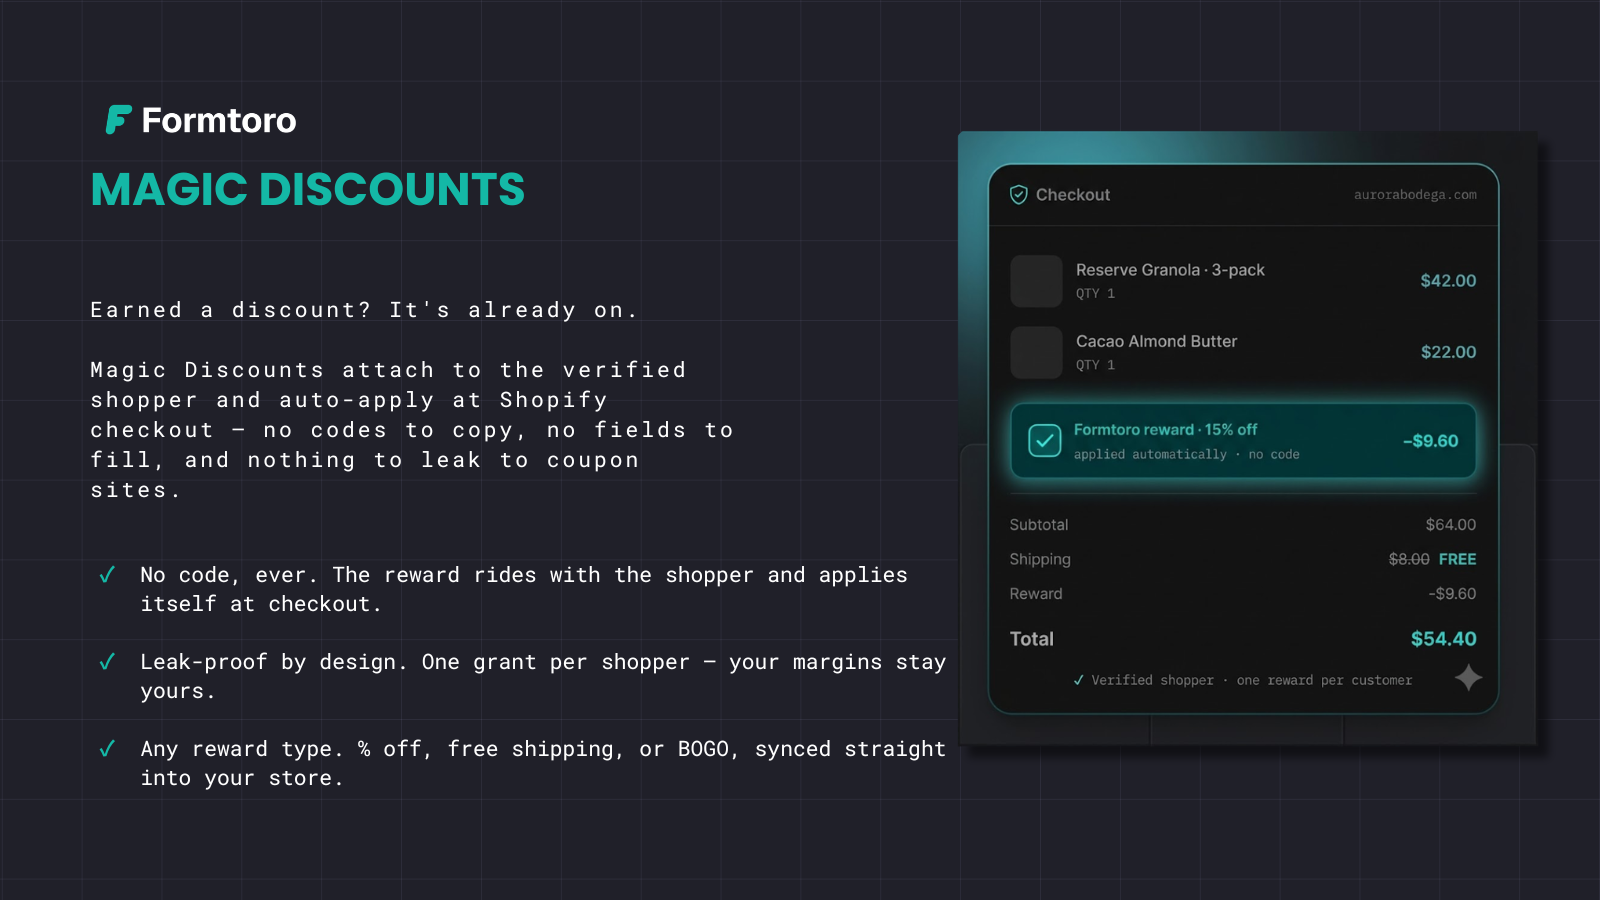Click "Earned a discount? It's already on."
The image size is (1600, 900).
(364, 310)
